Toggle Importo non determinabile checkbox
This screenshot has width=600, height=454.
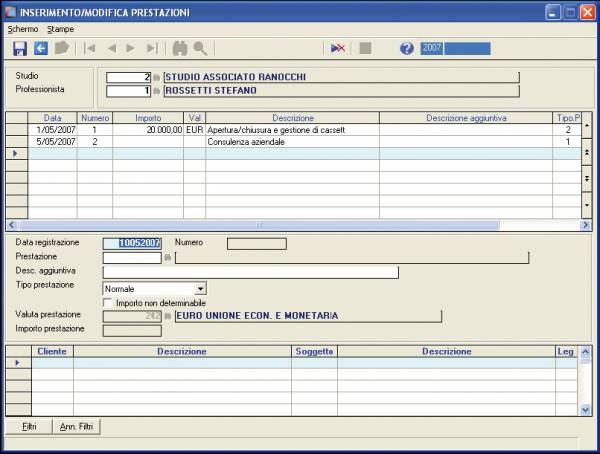pyautogui.click(x=108, y=303)
